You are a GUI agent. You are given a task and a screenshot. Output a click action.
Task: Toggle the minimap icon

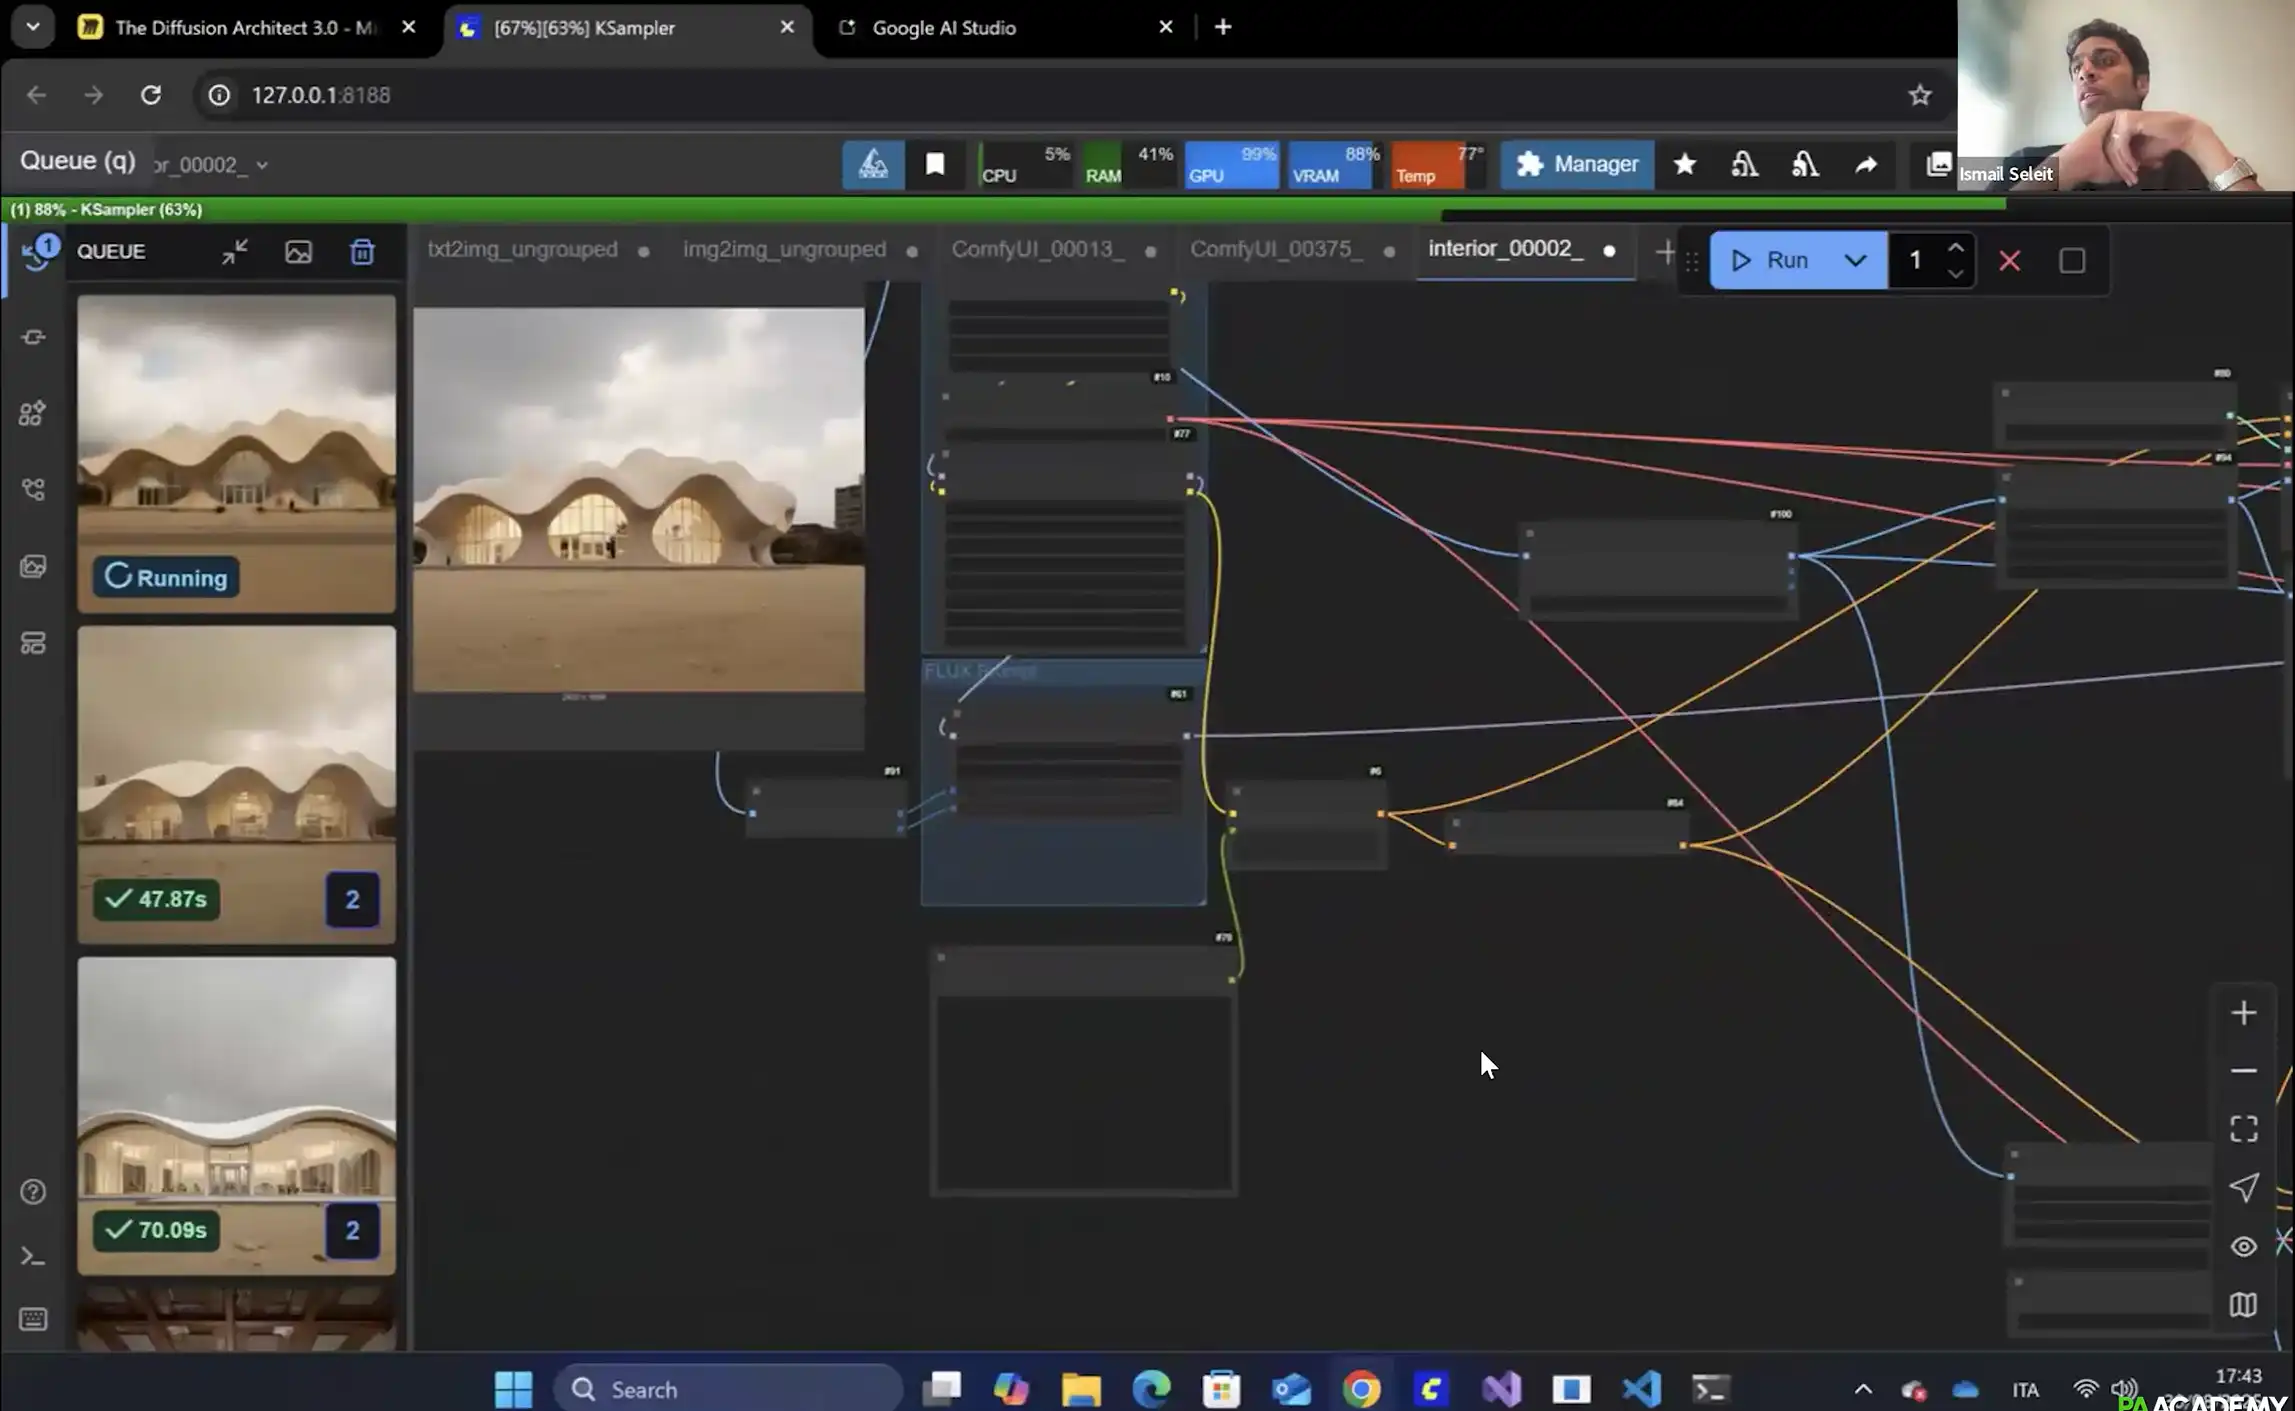[2243, 1305]
